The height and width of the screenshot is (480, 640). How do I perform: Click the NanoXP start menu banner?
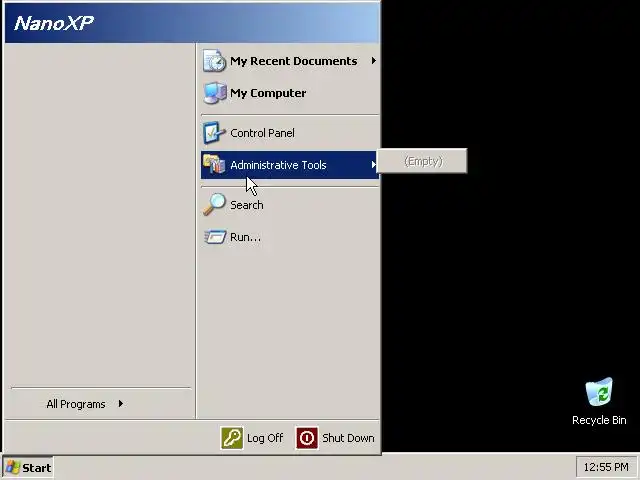(x=192, y=23)
